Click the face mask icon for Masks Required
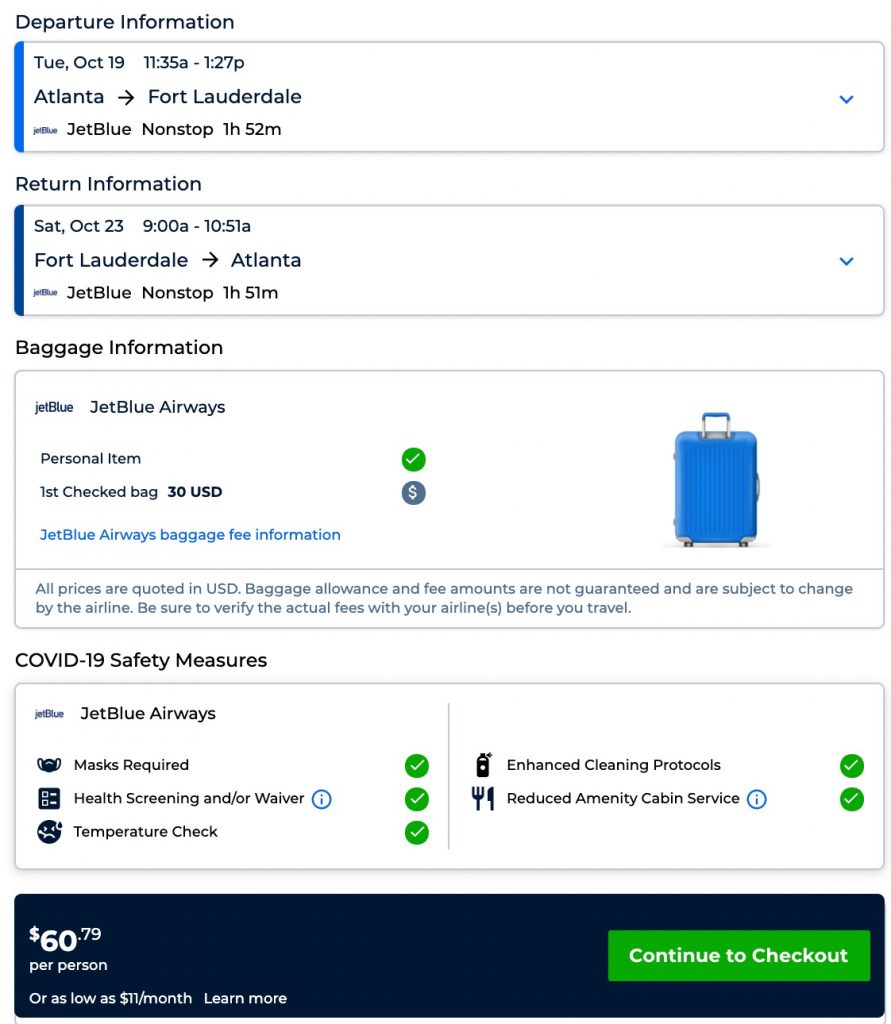891x1024 pixels. point(49,765)
